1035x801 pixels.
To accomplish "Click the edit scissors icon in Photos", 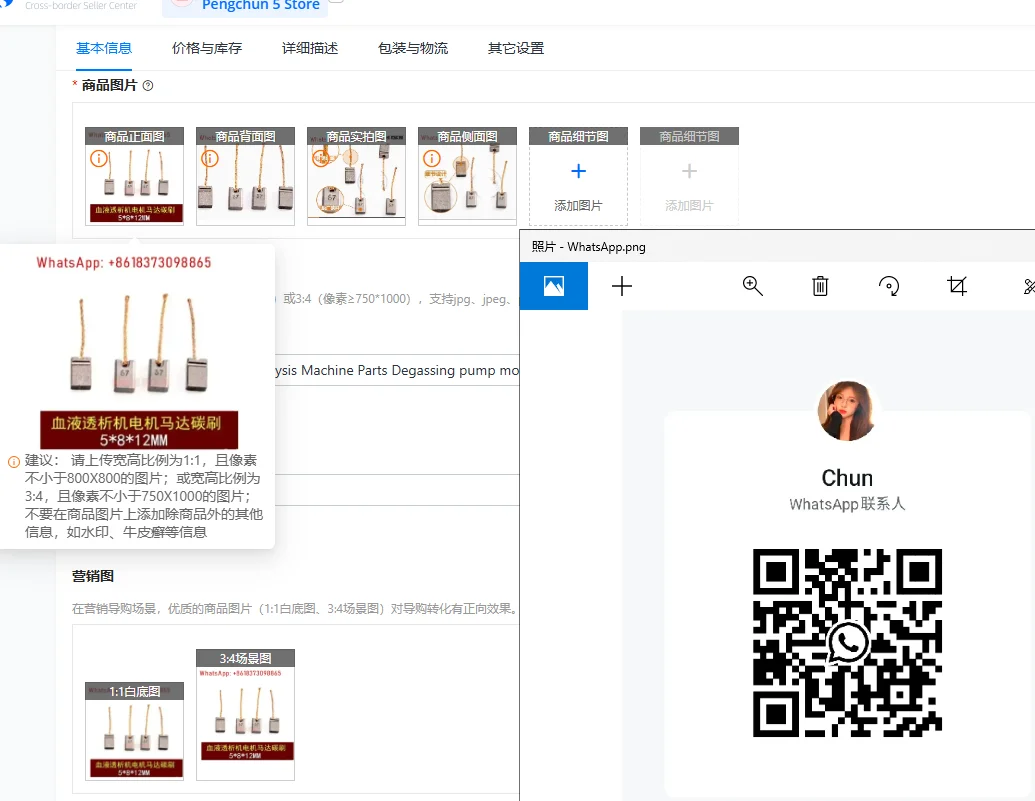I will click(x=1028, y=286).
